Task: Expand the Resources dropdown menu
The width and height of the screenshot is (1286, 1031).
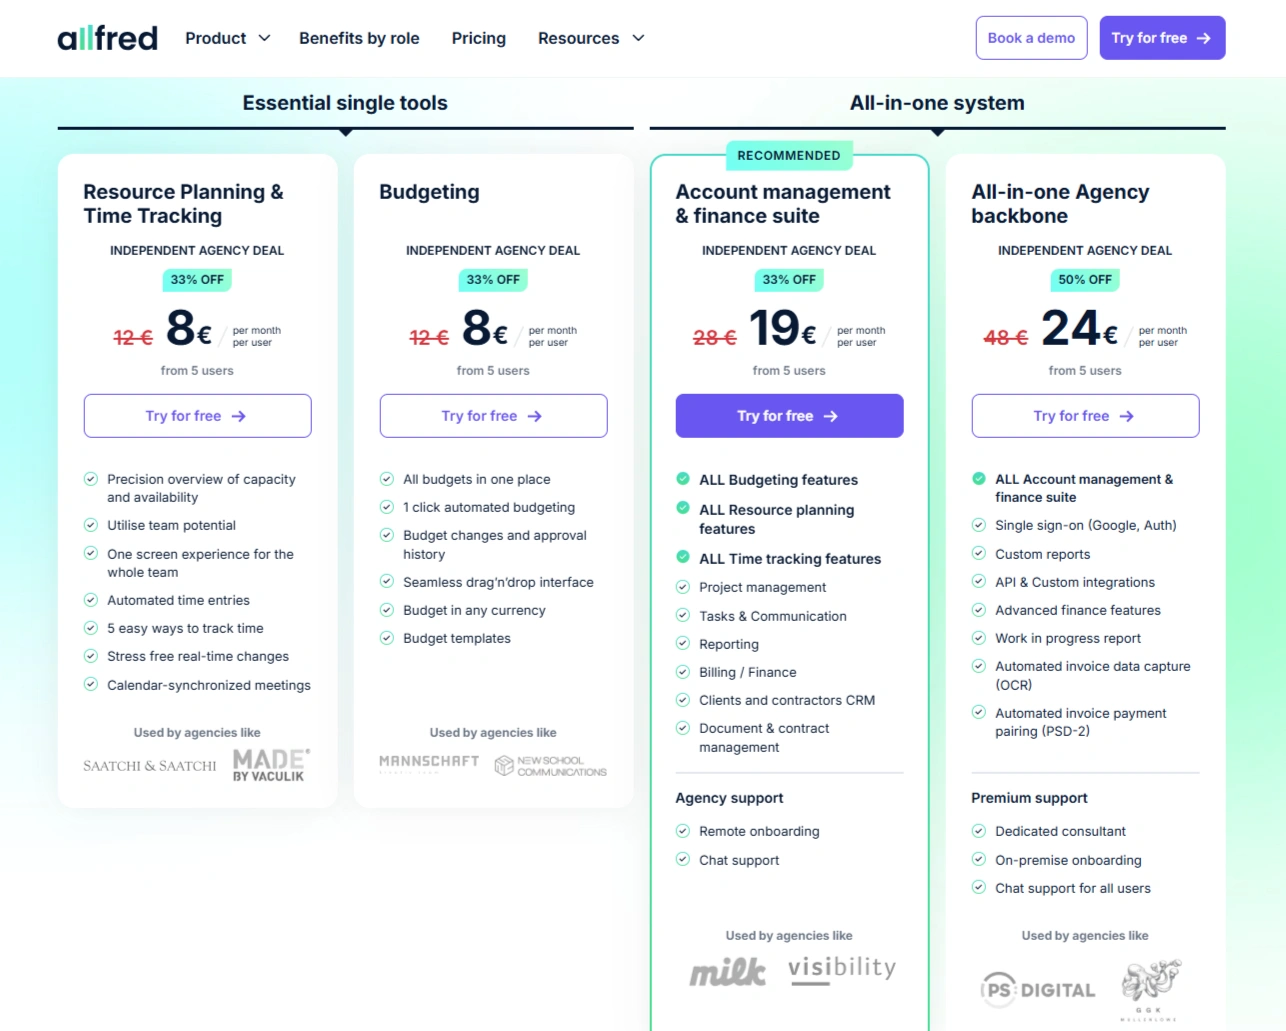Action: click(590, 38)
